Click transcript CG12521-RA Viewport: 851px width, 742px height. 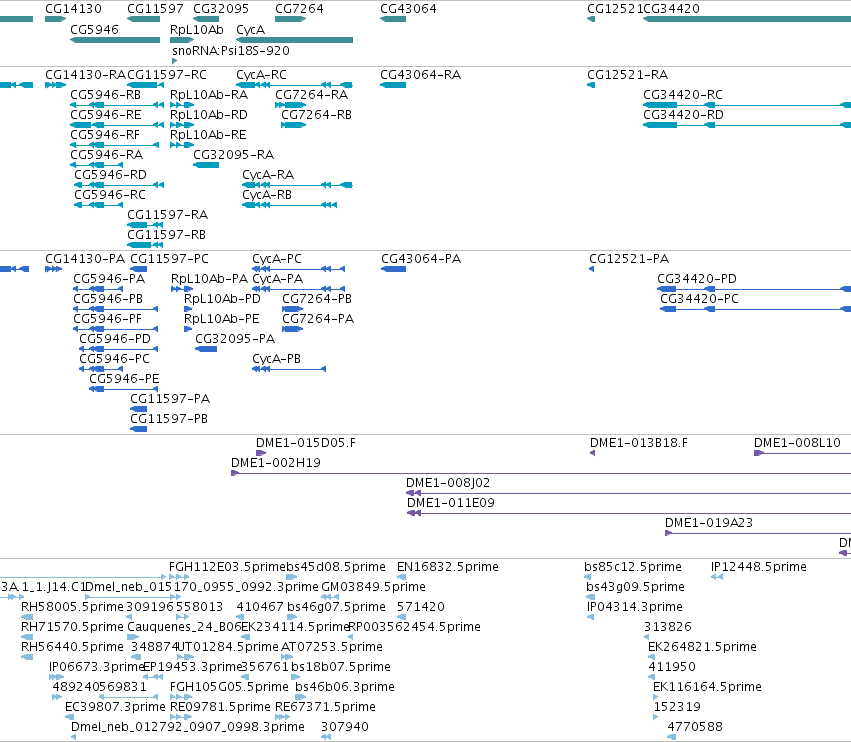click(627, 74)
